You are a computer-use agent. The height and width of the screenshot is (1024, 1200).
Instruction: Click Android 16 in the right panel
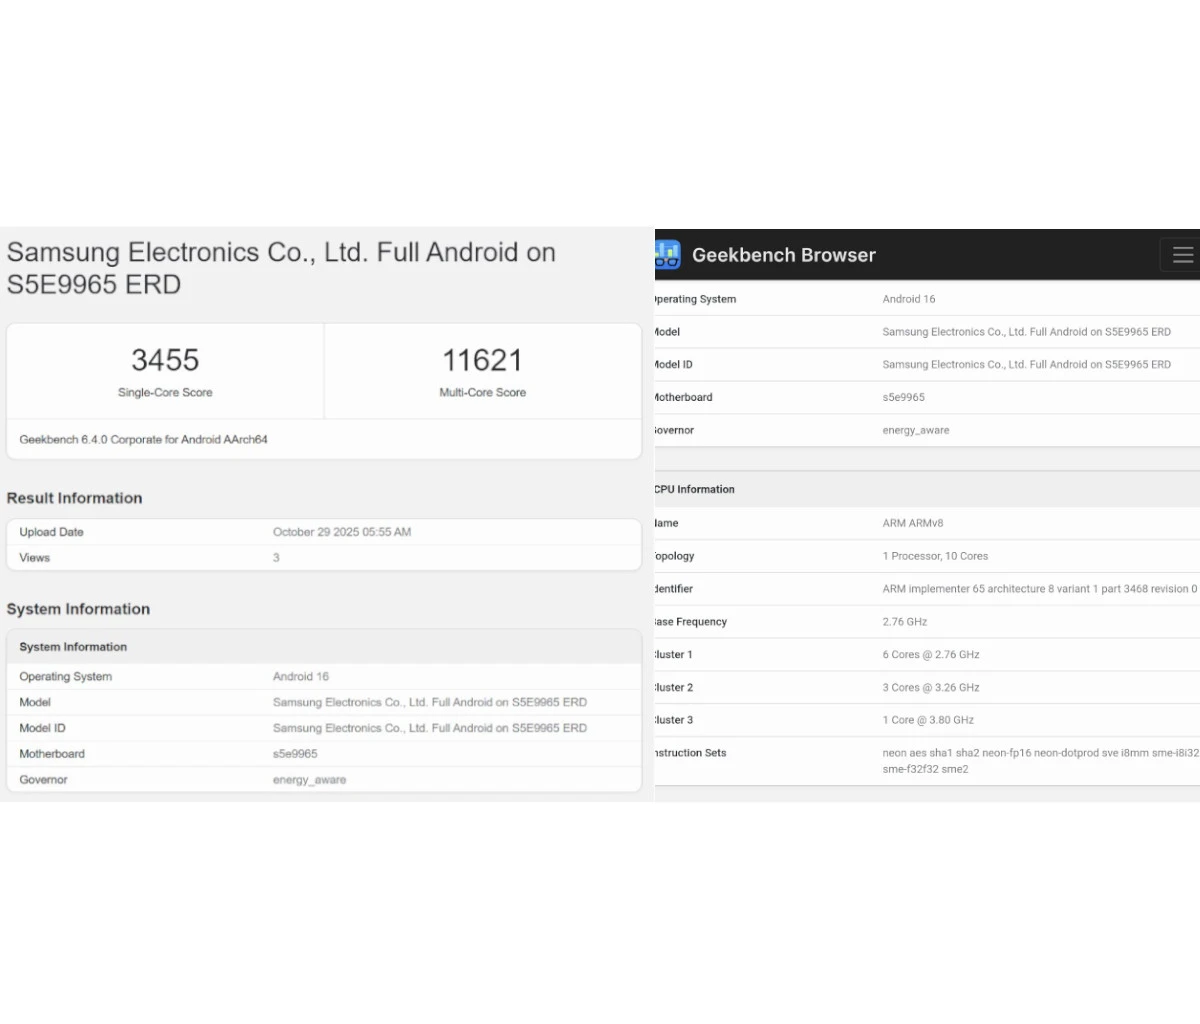(x=909, y=299)
